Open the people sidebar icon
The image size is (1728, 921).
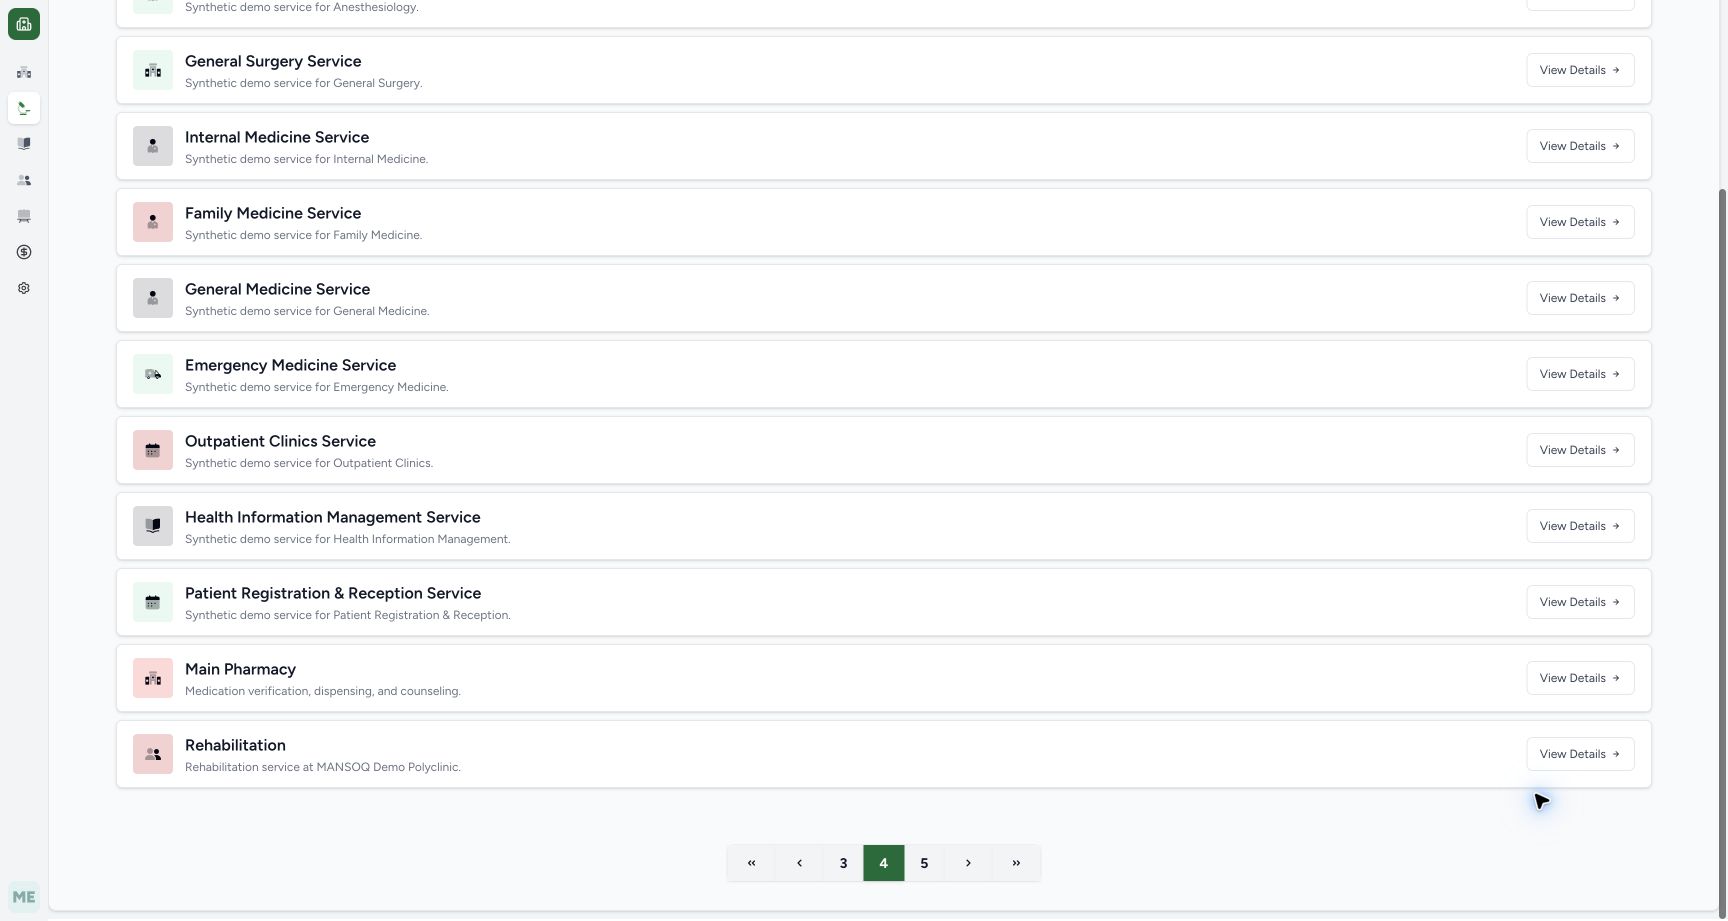[x=24, y=180]
